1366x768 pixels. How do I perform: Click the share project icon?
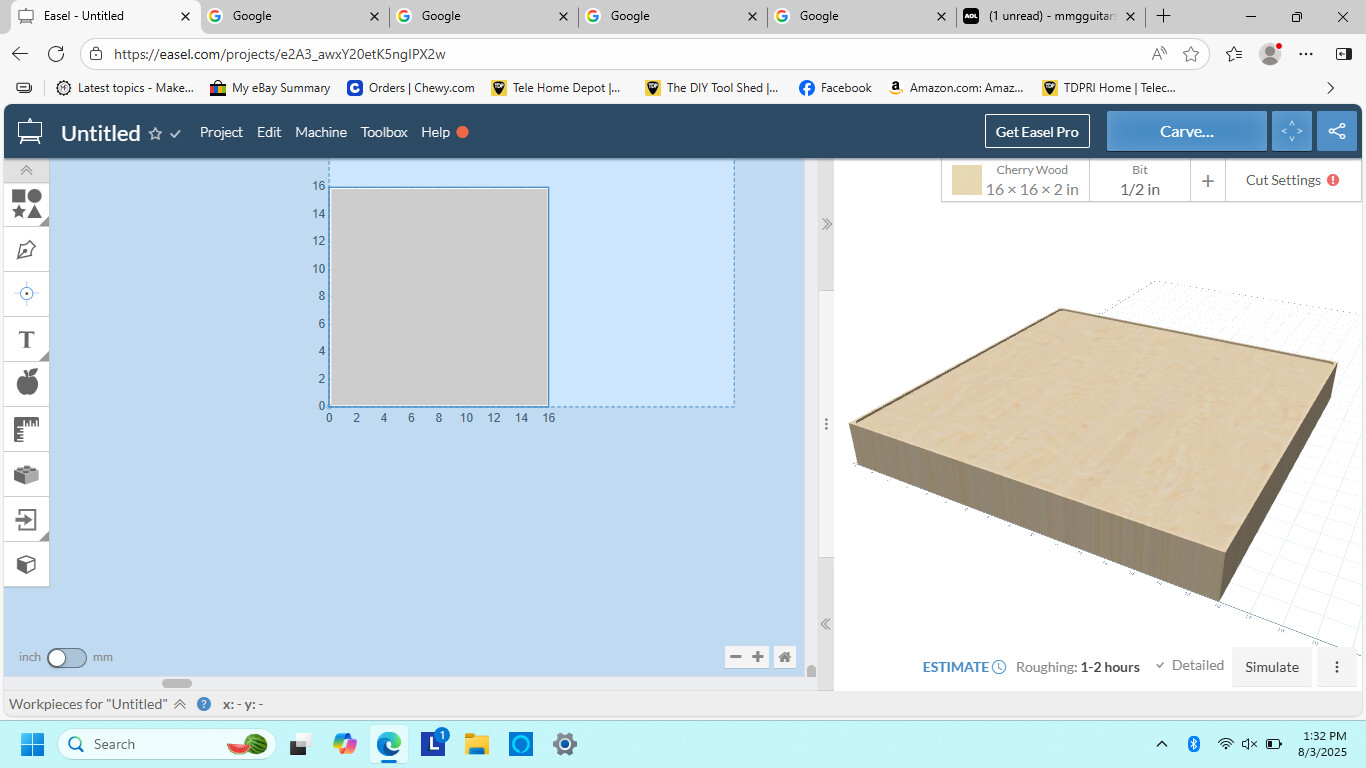pos(1337,132)
